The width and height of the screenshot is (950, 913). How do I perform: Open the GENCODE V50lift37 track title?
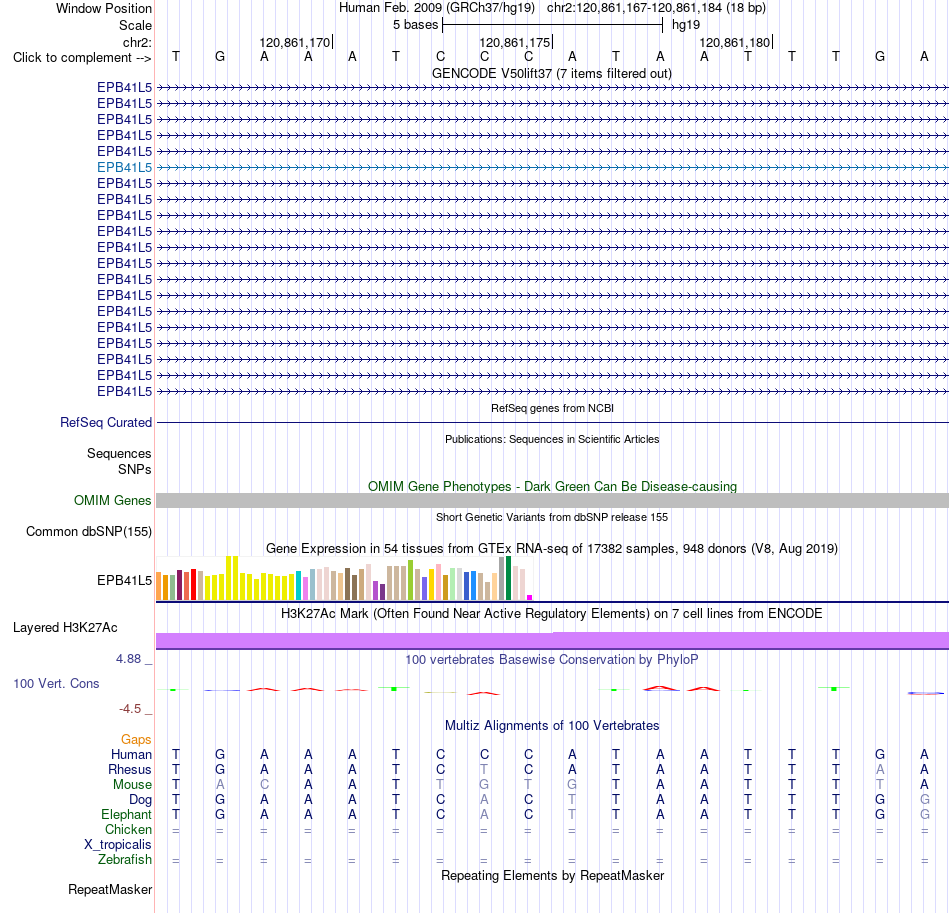point(551,73)
